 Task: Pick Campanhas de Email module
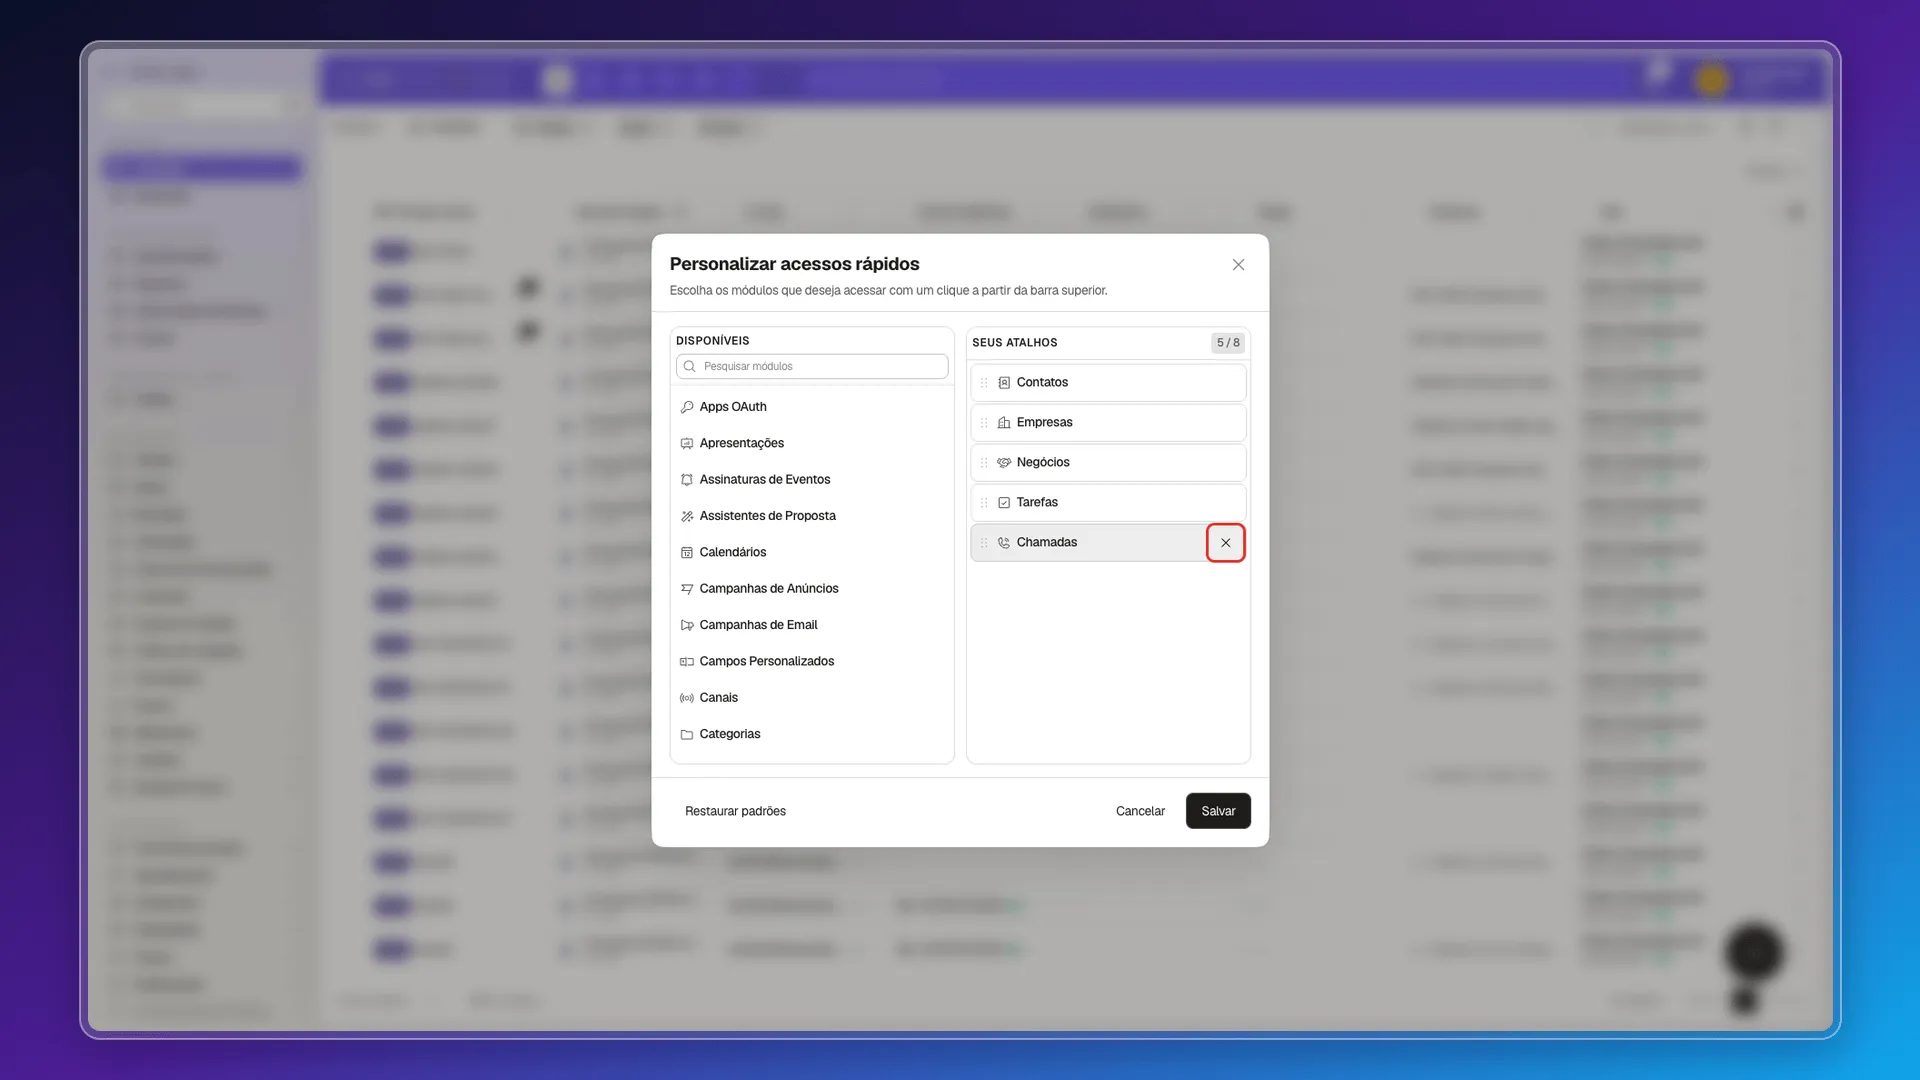812,625
